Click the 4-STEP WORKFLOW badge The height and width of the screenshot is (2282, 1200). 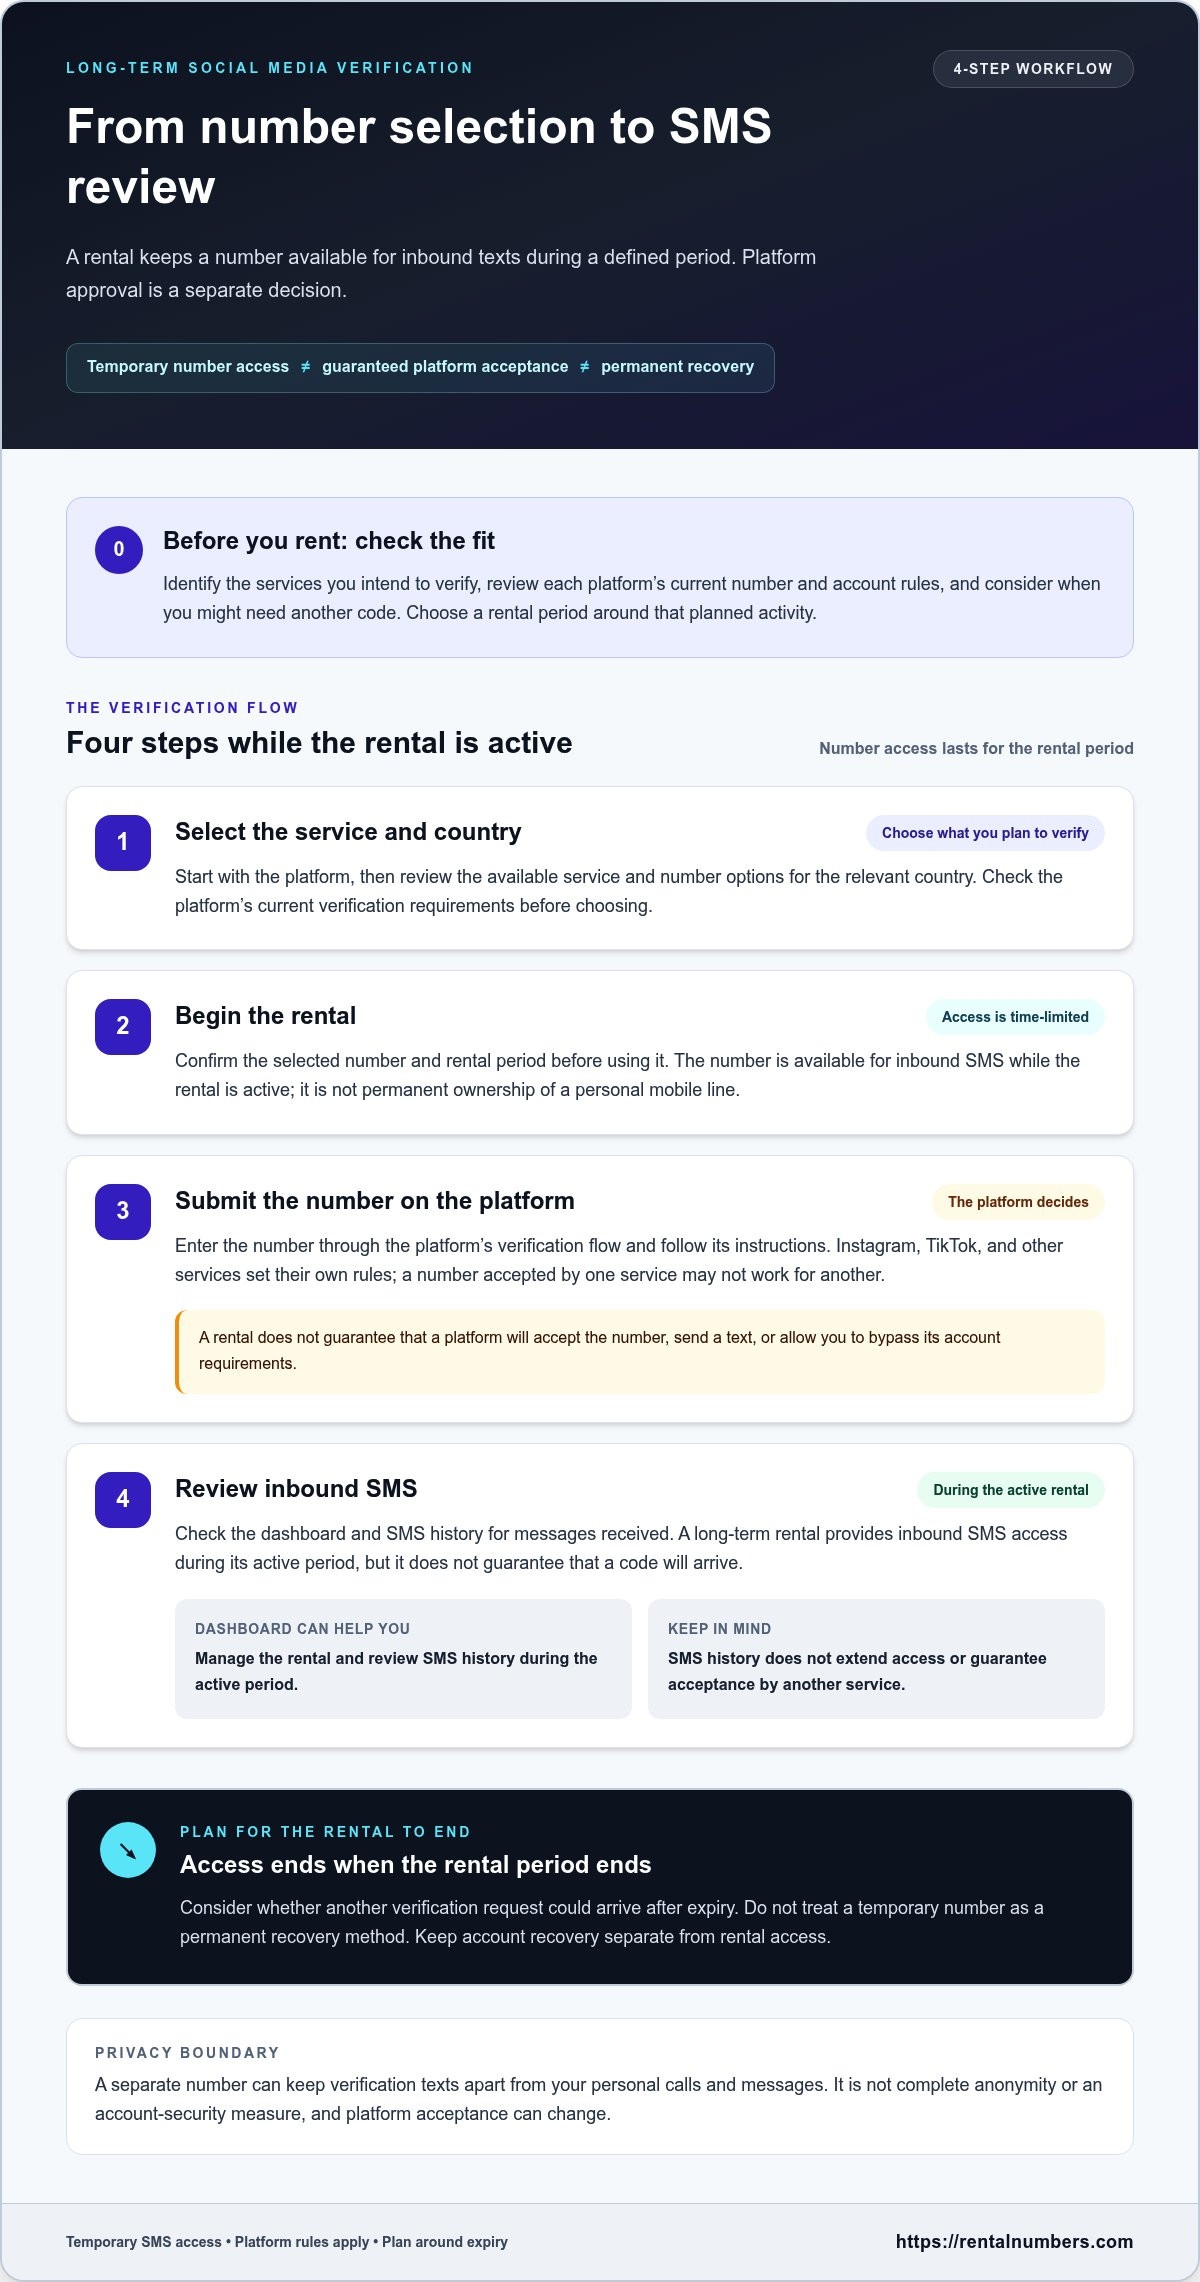click(x=1033, y=69)
